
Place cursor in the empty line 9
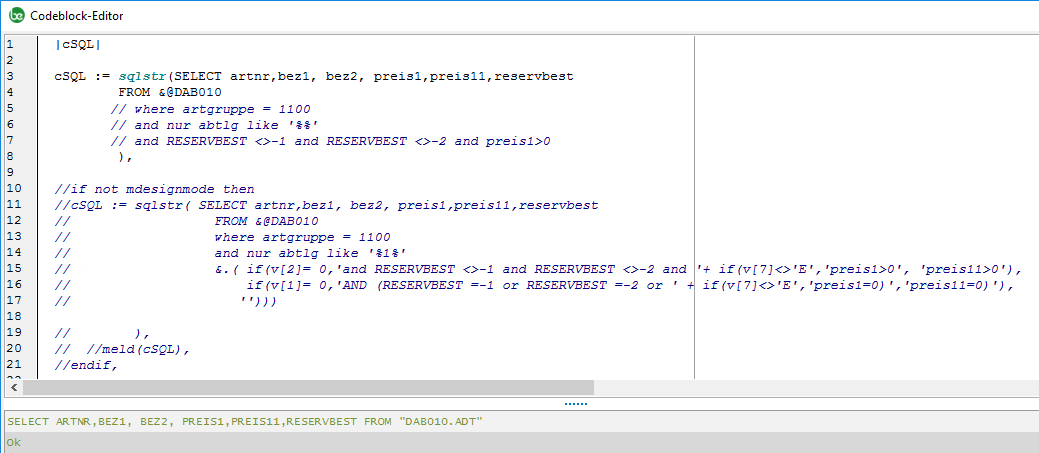[x=300, y=172]
